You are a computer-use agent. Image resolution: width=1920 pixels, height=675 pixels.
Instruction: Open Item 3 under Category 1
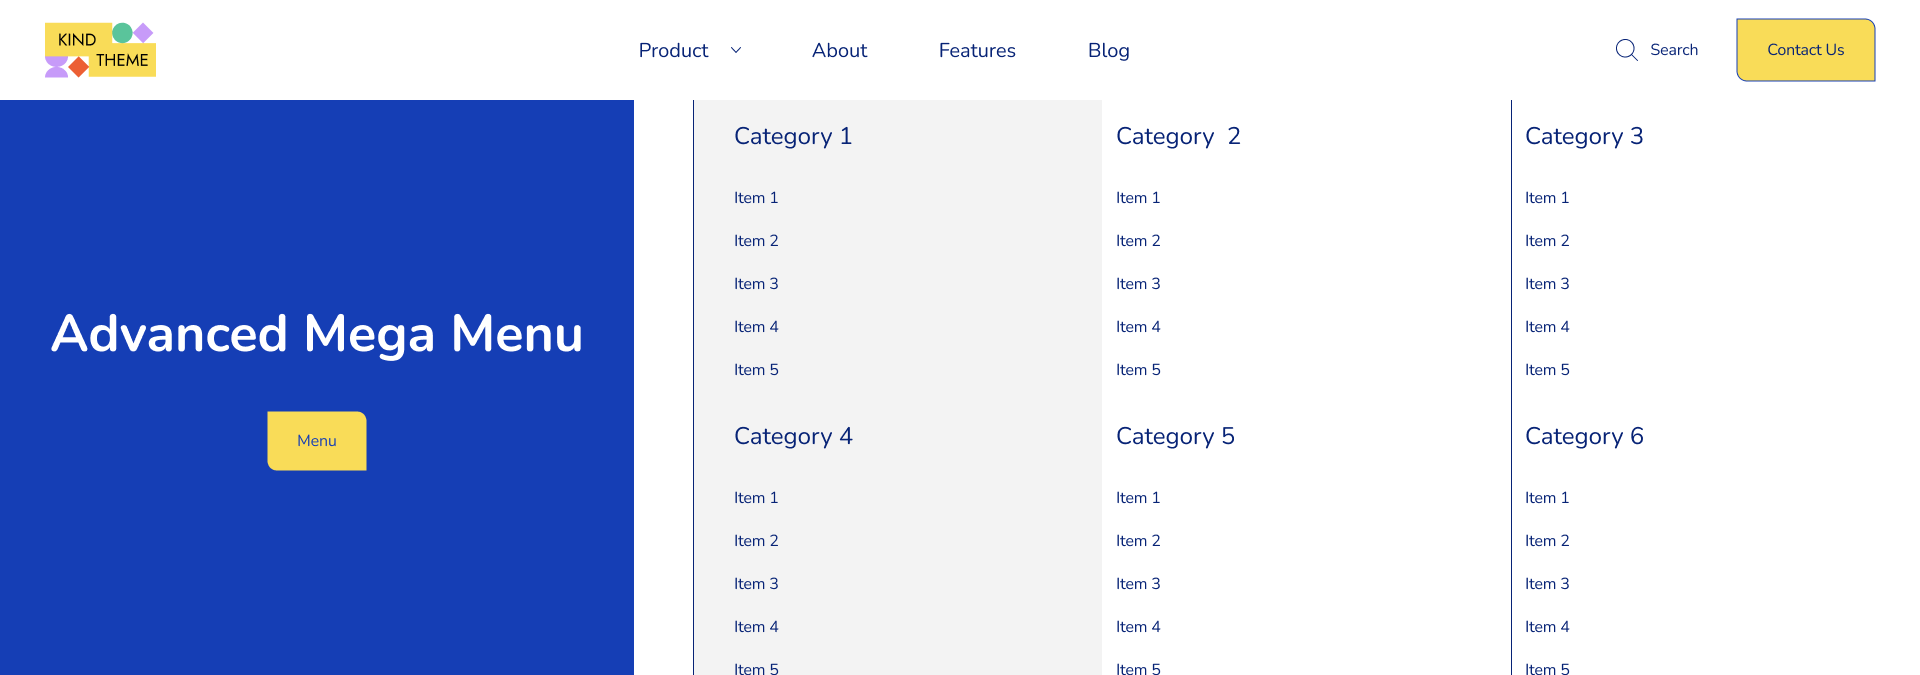click(x=756, y=284)
